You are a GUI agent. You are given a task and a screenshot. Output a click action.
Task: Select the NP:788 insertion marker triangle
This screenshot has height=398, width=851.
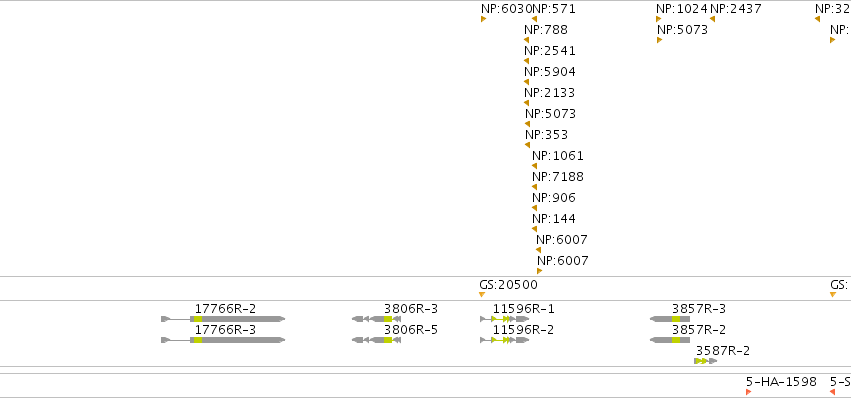[x=526, y=40]
